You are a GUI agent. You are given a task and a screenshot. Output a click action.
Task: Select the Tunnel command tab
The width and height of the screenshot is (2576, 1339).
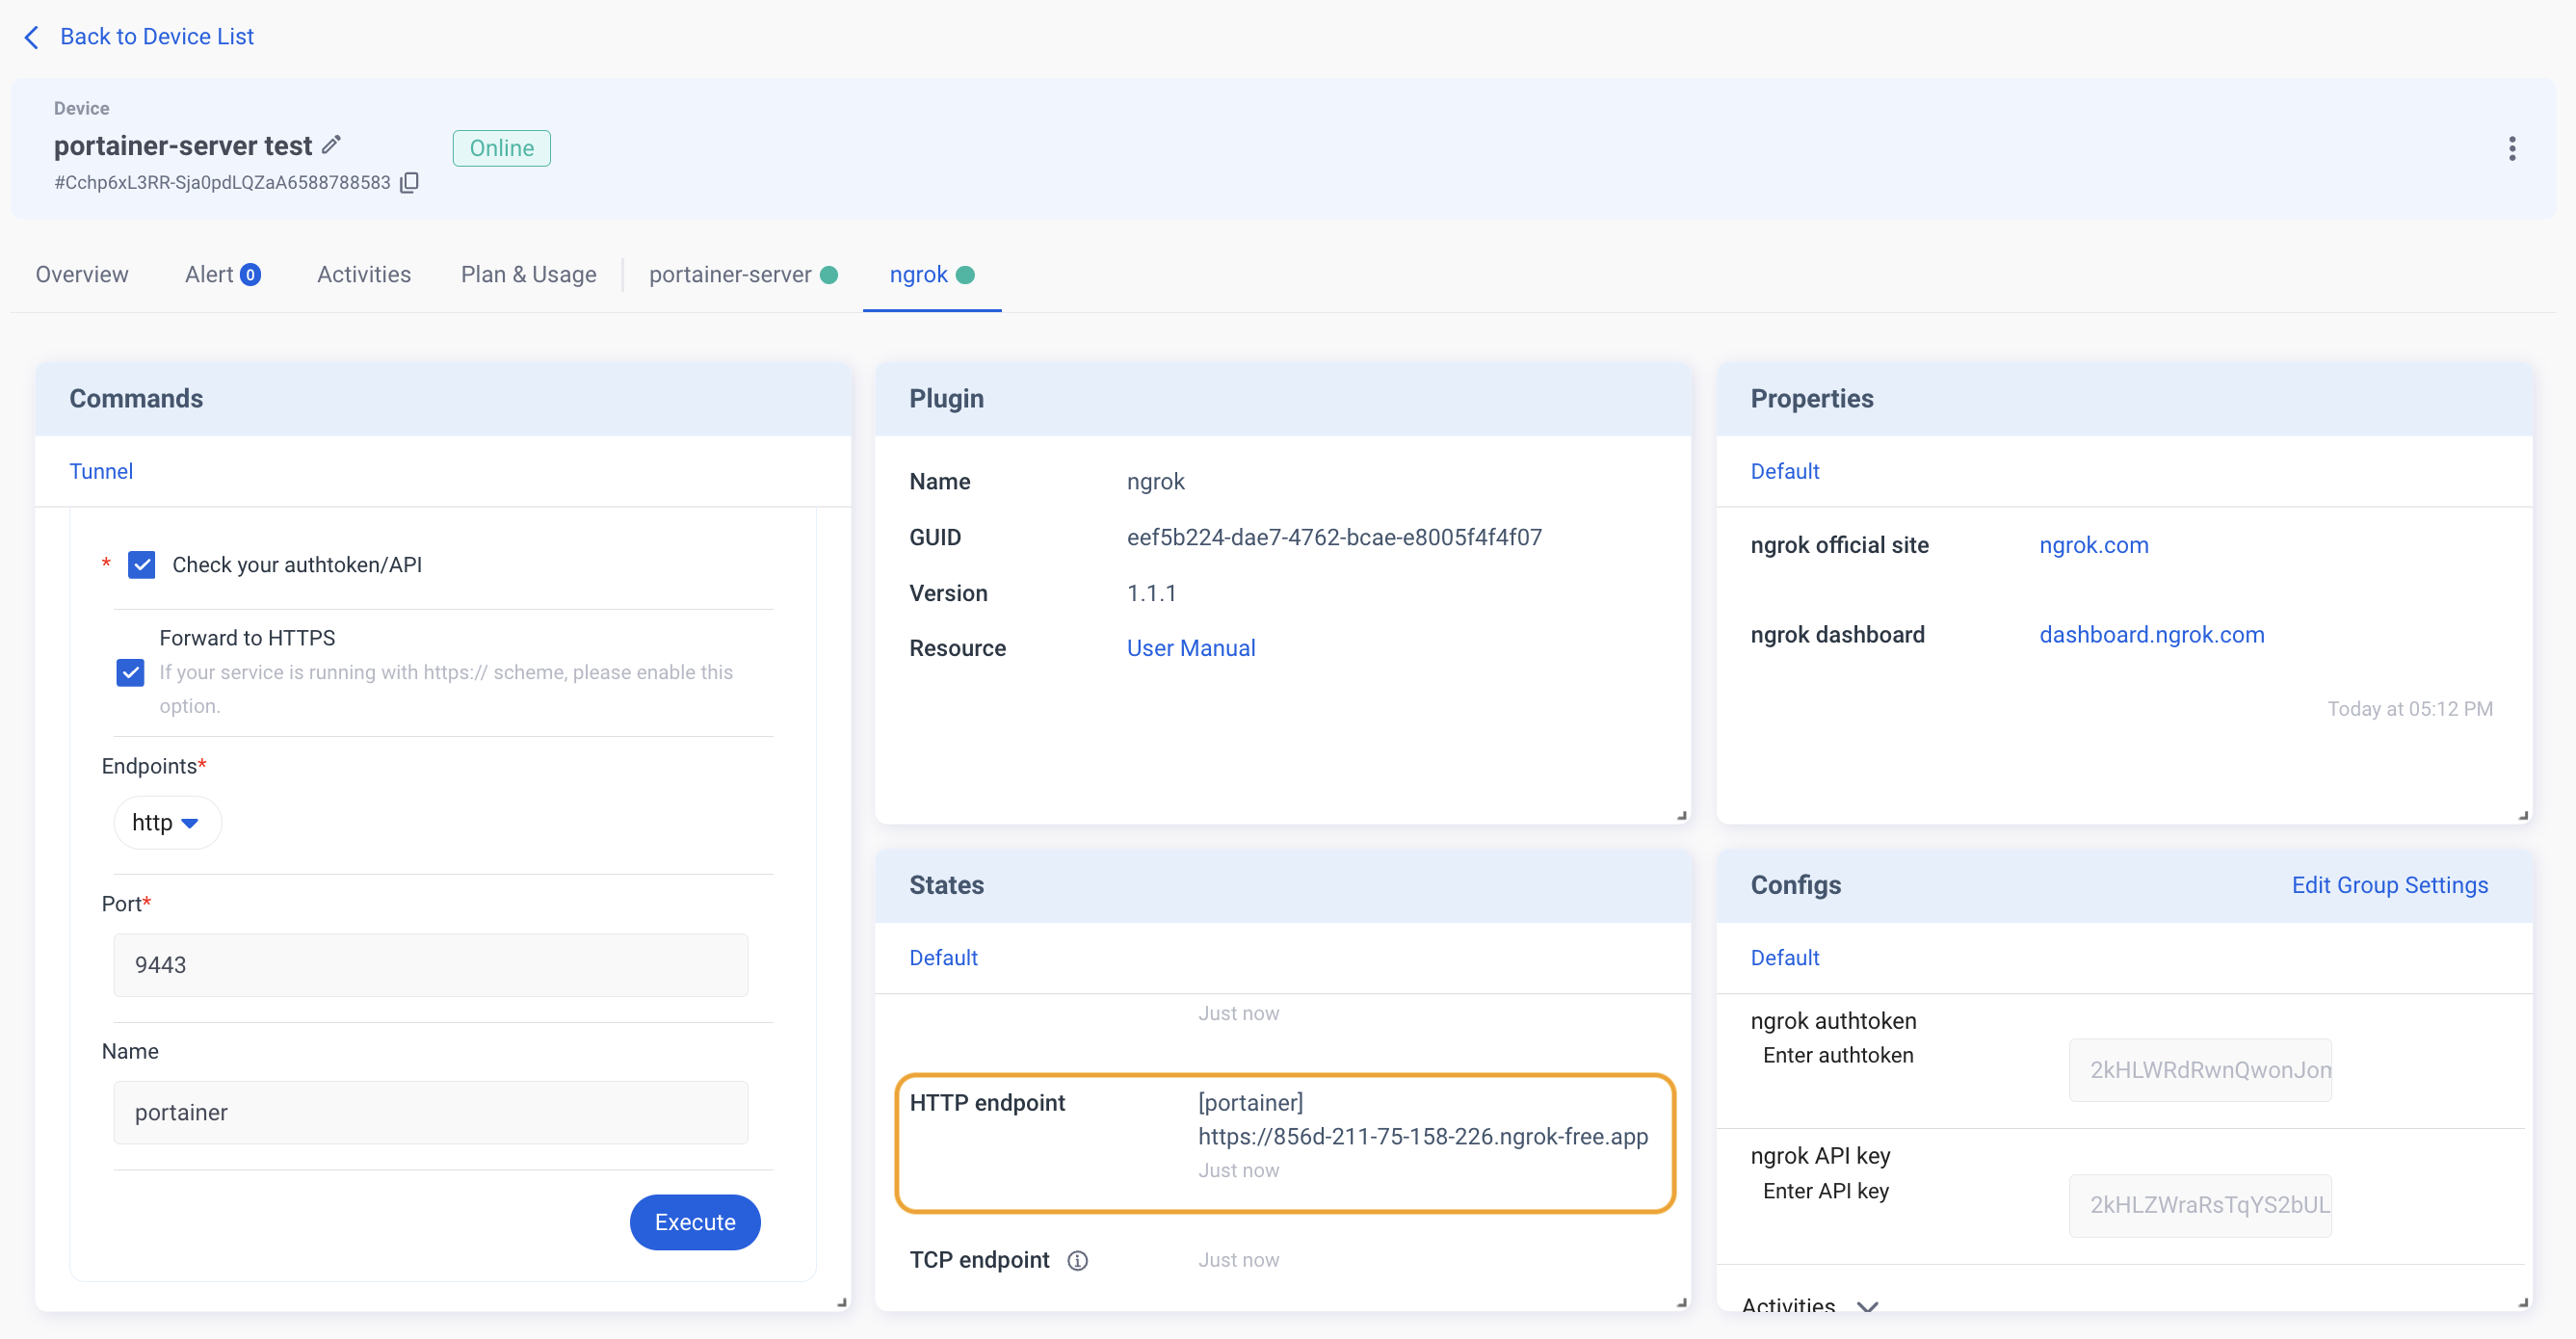tap(101, 471)
